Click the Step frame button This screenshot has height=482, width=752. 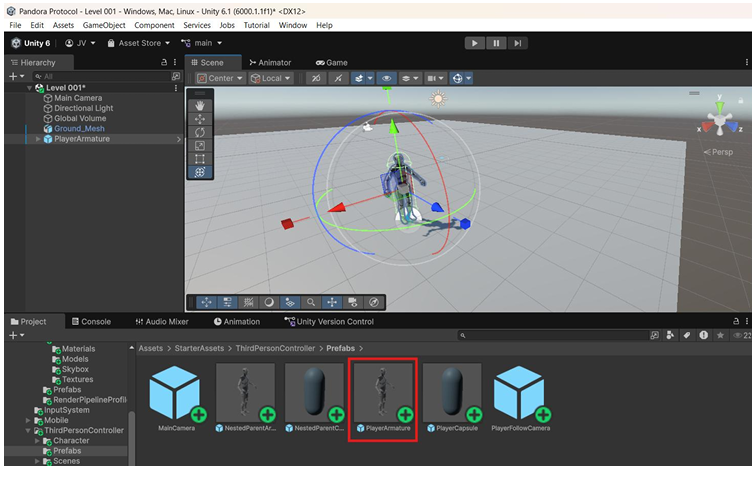[517, 43]
